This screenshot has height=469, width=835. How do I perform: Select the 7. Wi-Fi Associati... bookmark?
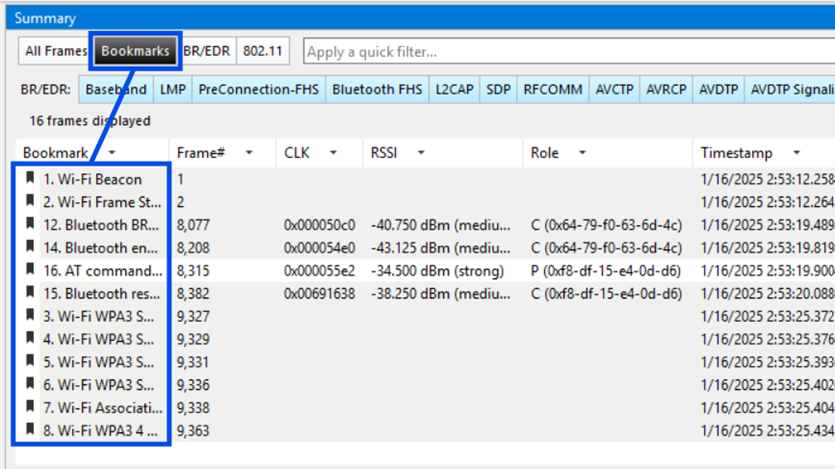tap(103, 408)
